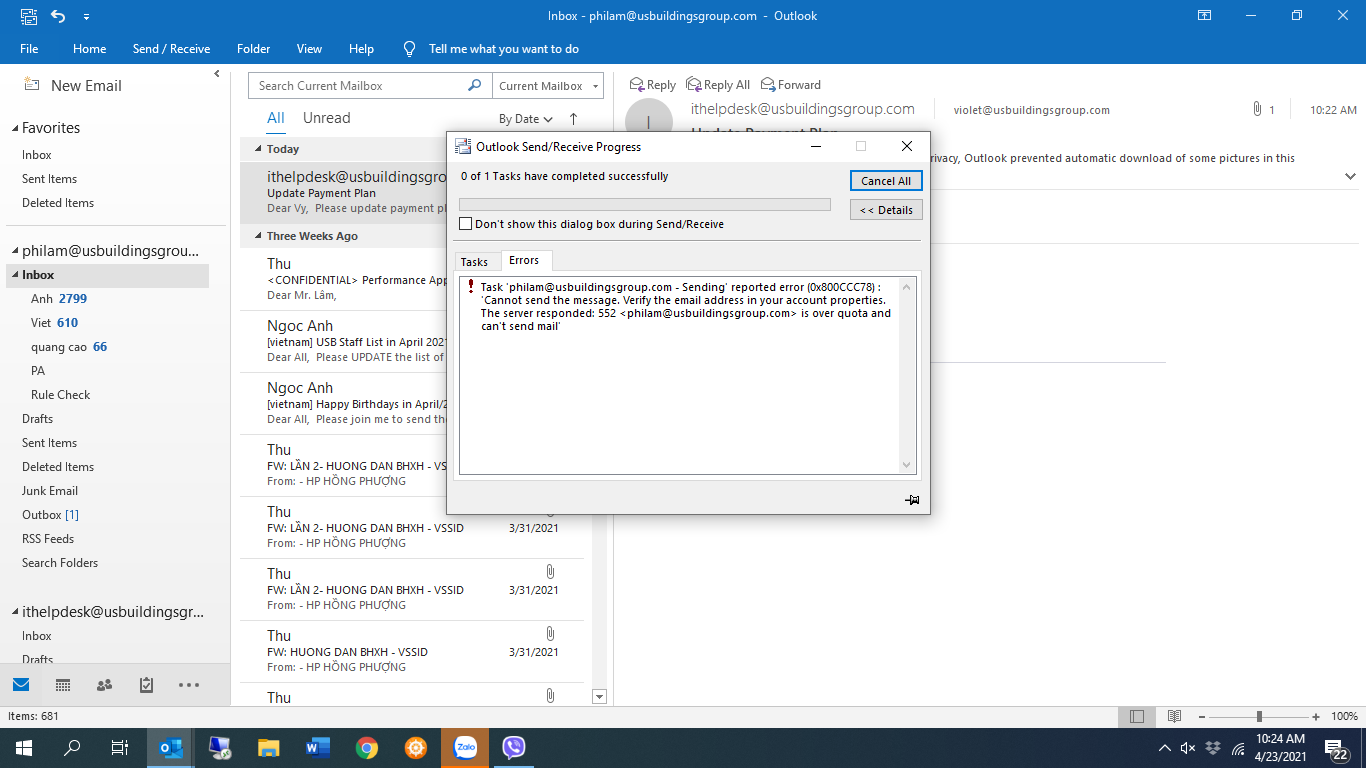Open the Folder ribbon tab
The image size is (1366, 768).
point(254,49)
